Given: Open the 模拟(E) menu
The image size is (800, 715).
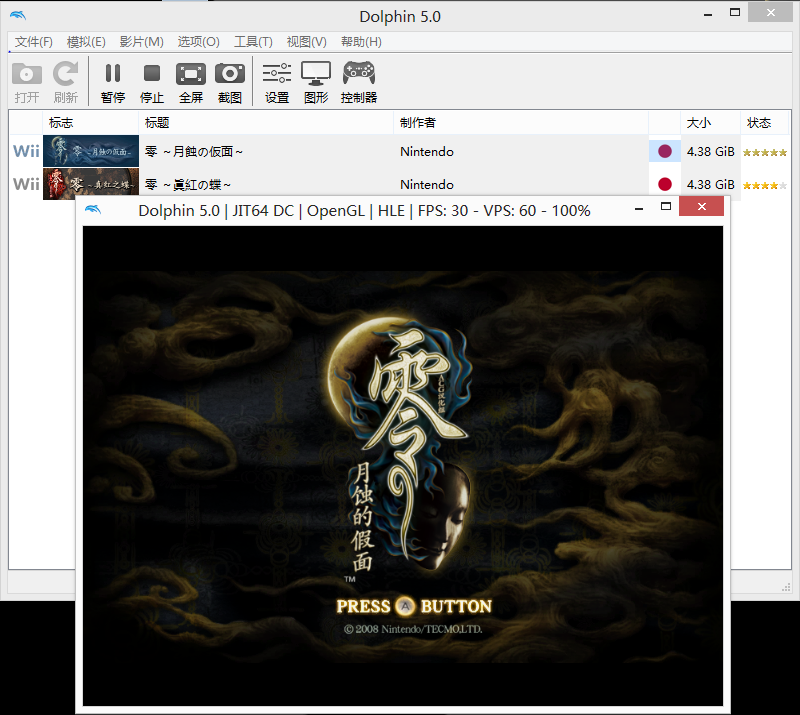Looking at the screenshot, I should 86,42.
